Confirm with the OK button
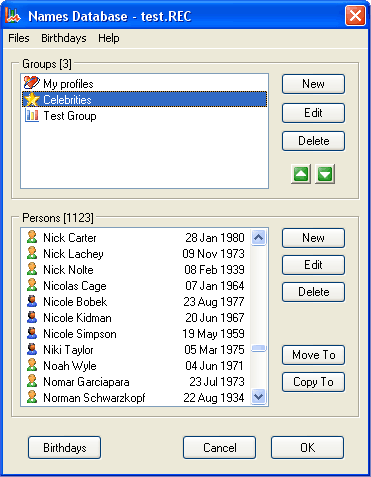The height and width of the screenshot is (477, 371). pos(307,448)
